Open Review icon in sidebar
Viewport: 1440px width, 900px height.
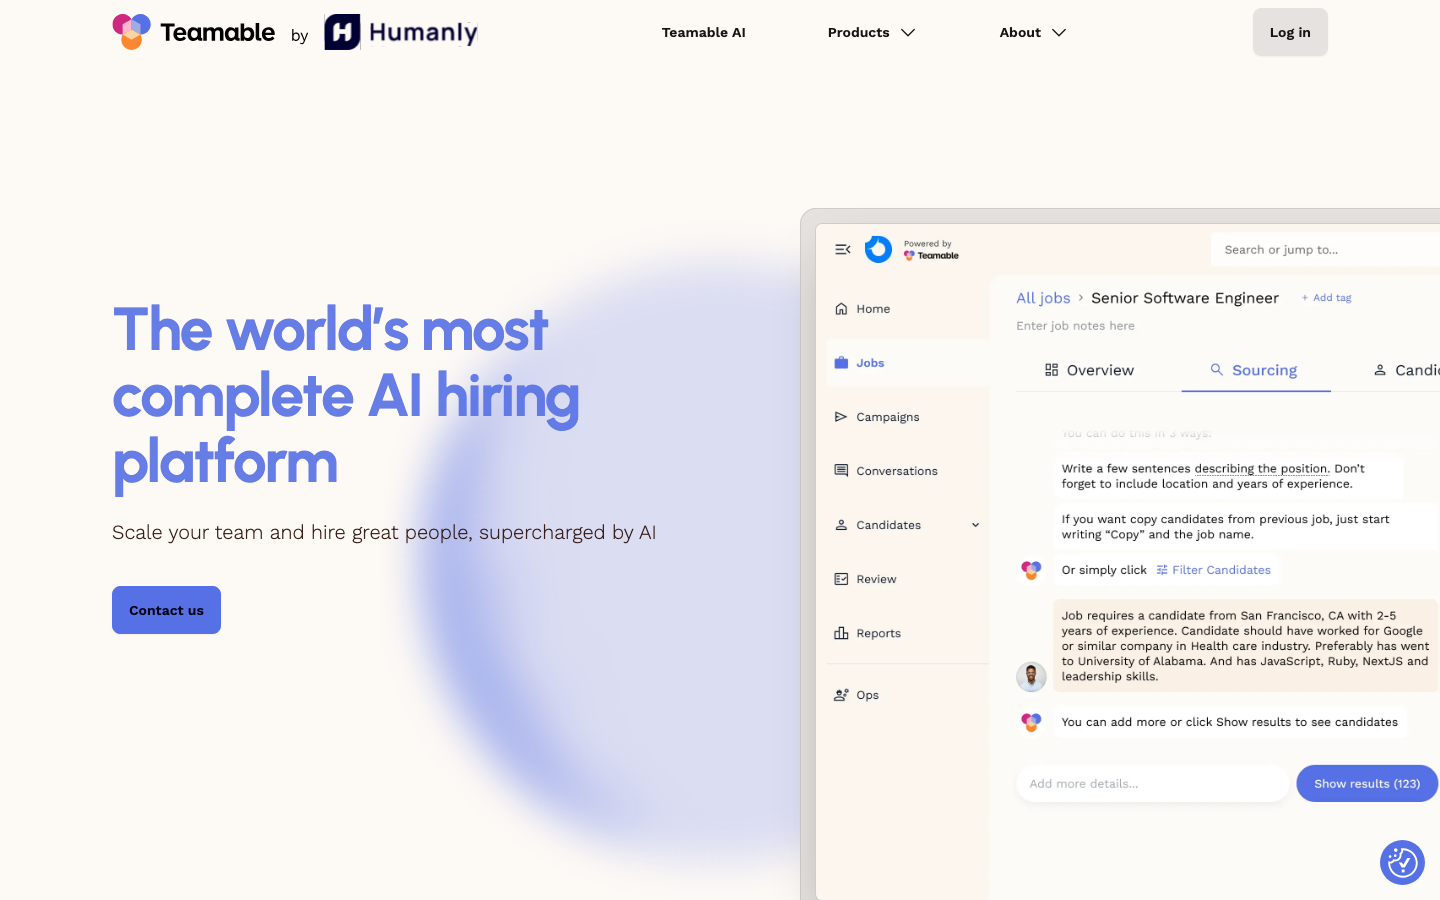[x=841, y=579]
